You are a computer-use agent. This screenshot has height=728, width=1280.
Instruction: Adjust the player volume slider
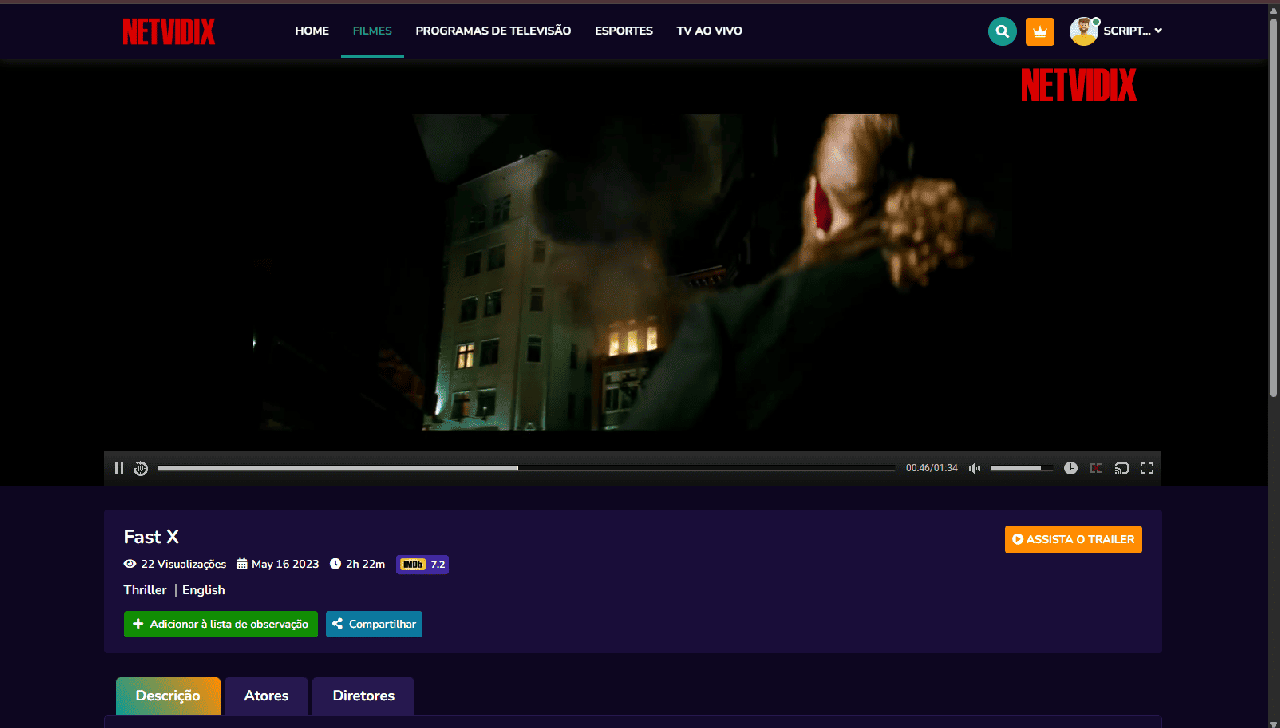1021,468
